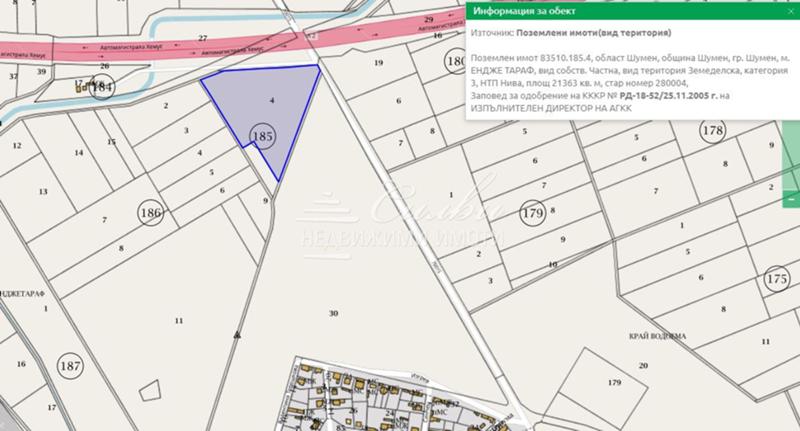The width and height of the screenshot is (800, 431).
Task: Click the small triangle survey marker
Action: click(x=236, y=335)
